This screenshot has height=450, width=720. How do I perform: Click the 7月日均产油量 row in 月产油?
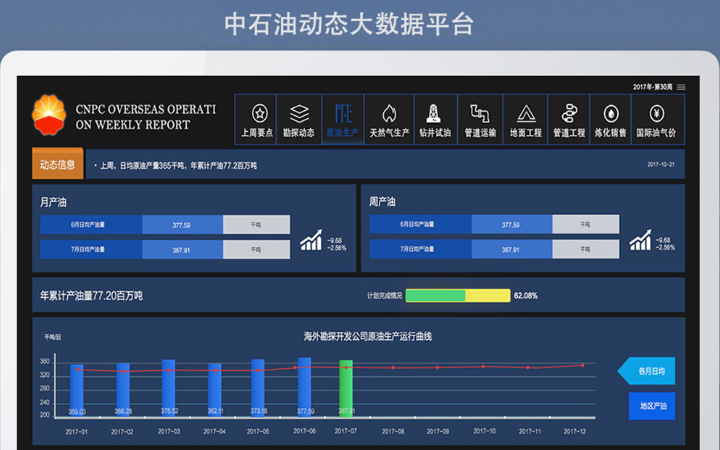pyautogui.click(x=165, y=249)
